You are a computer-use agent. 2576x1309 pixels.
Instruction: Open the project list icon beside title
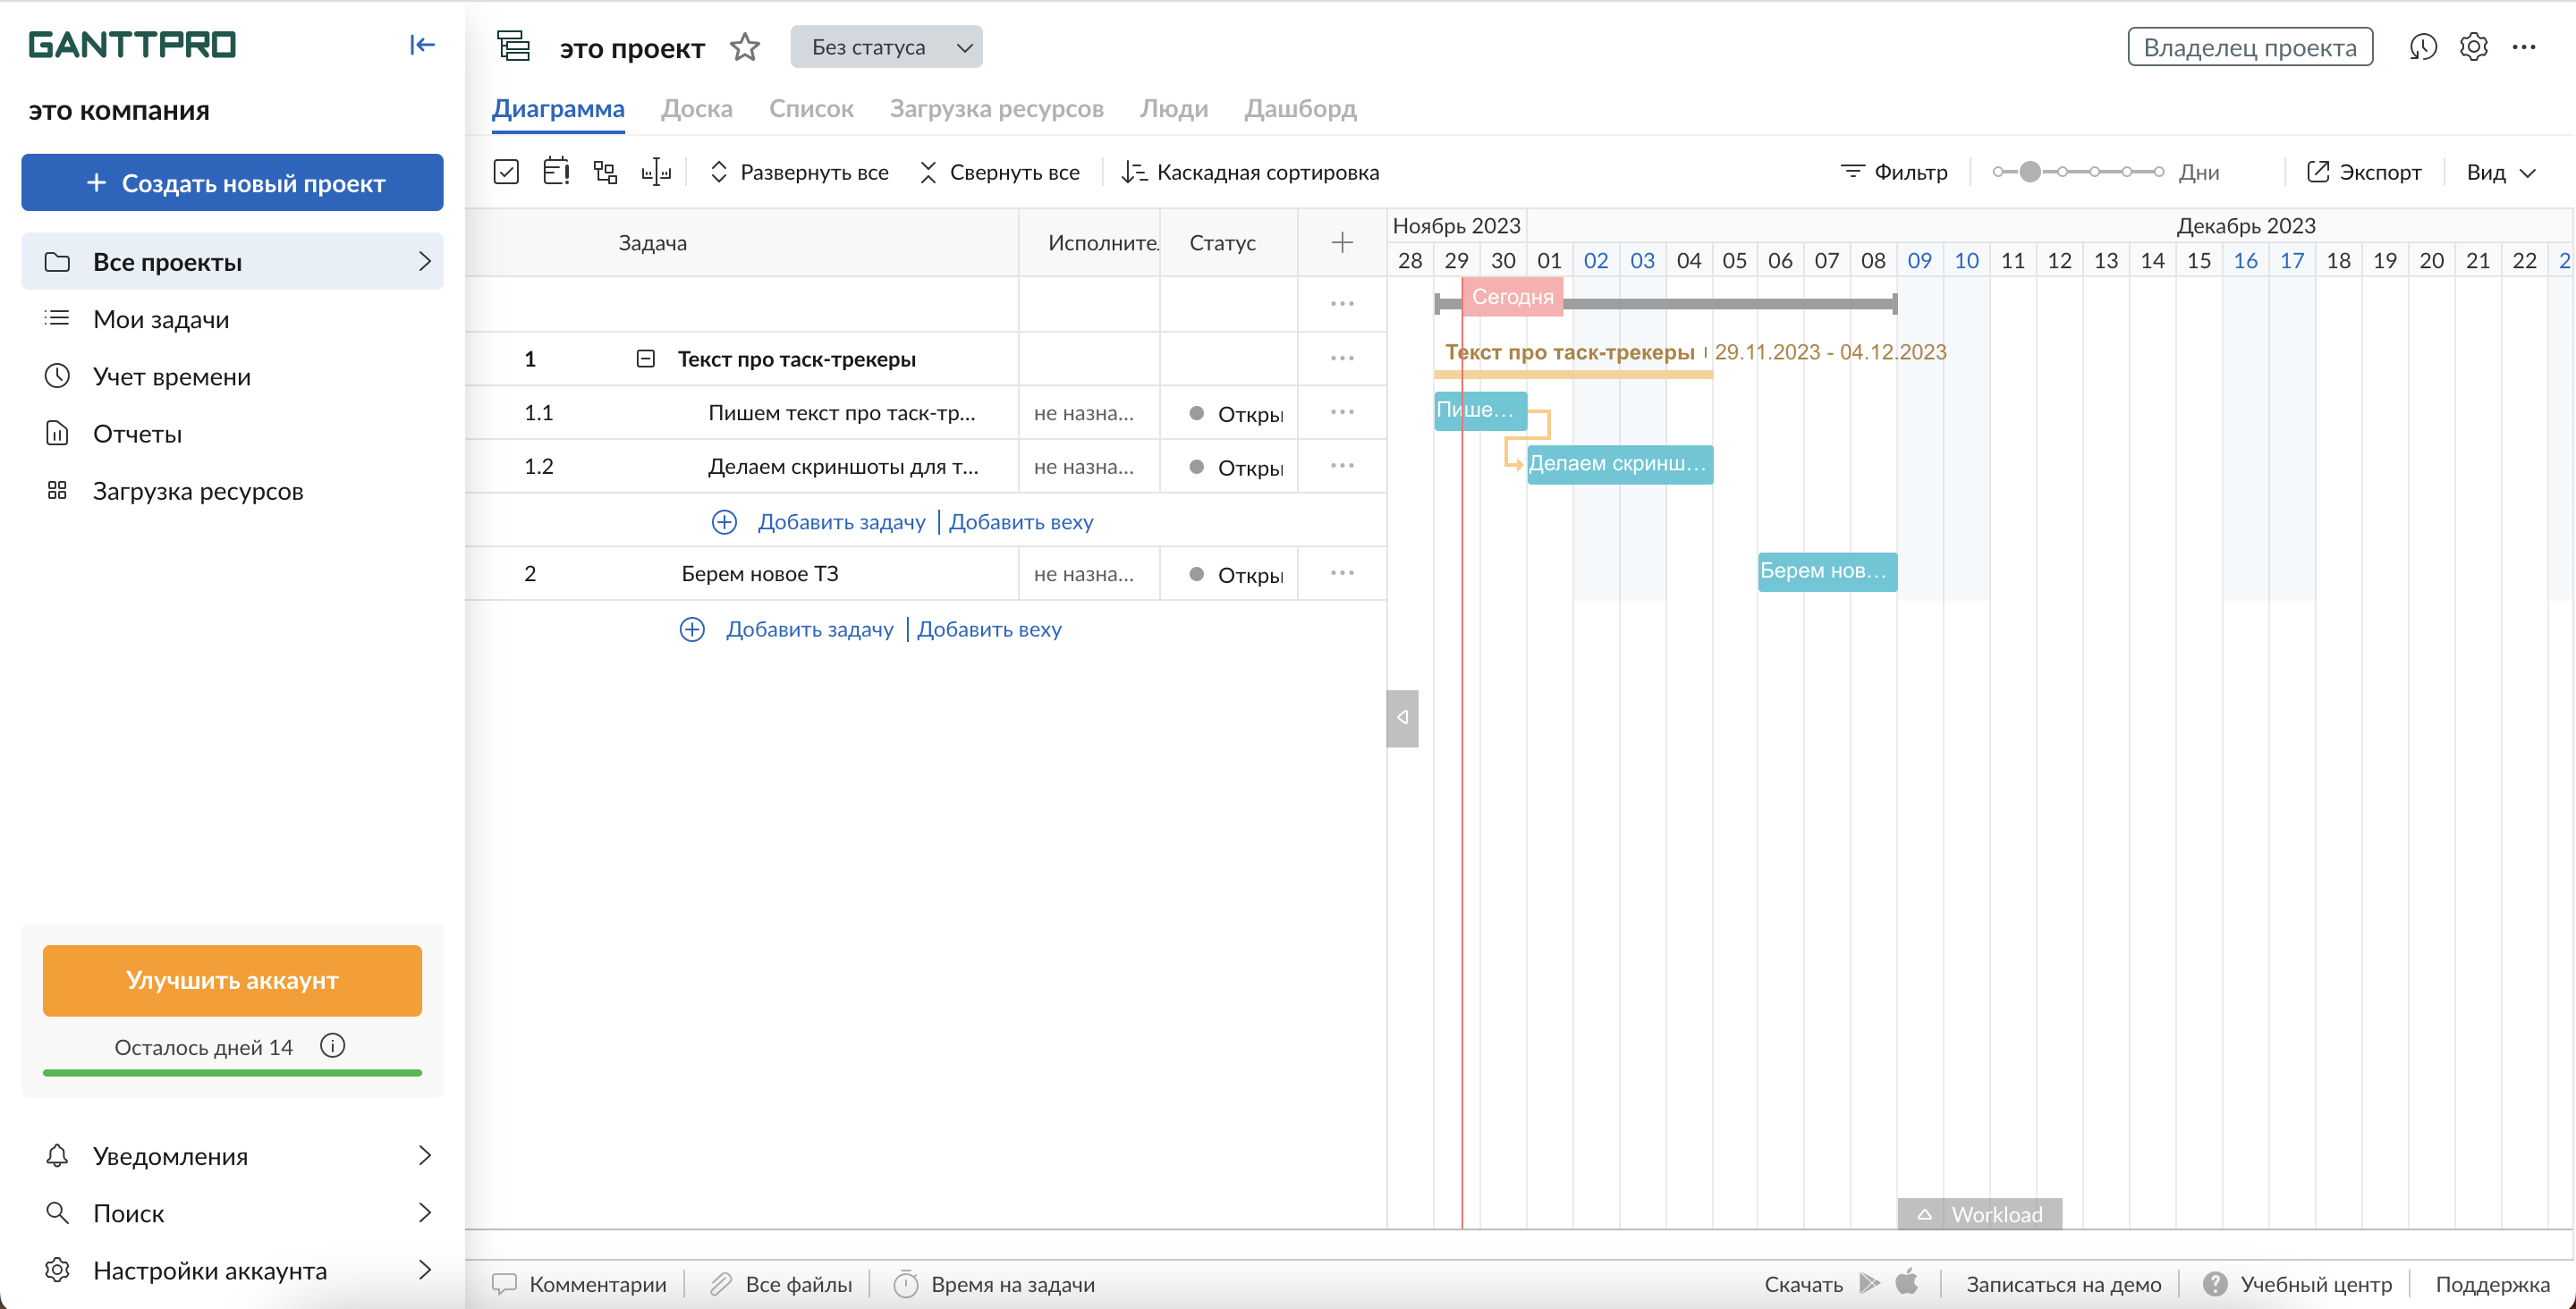click(x=514, y=47)
